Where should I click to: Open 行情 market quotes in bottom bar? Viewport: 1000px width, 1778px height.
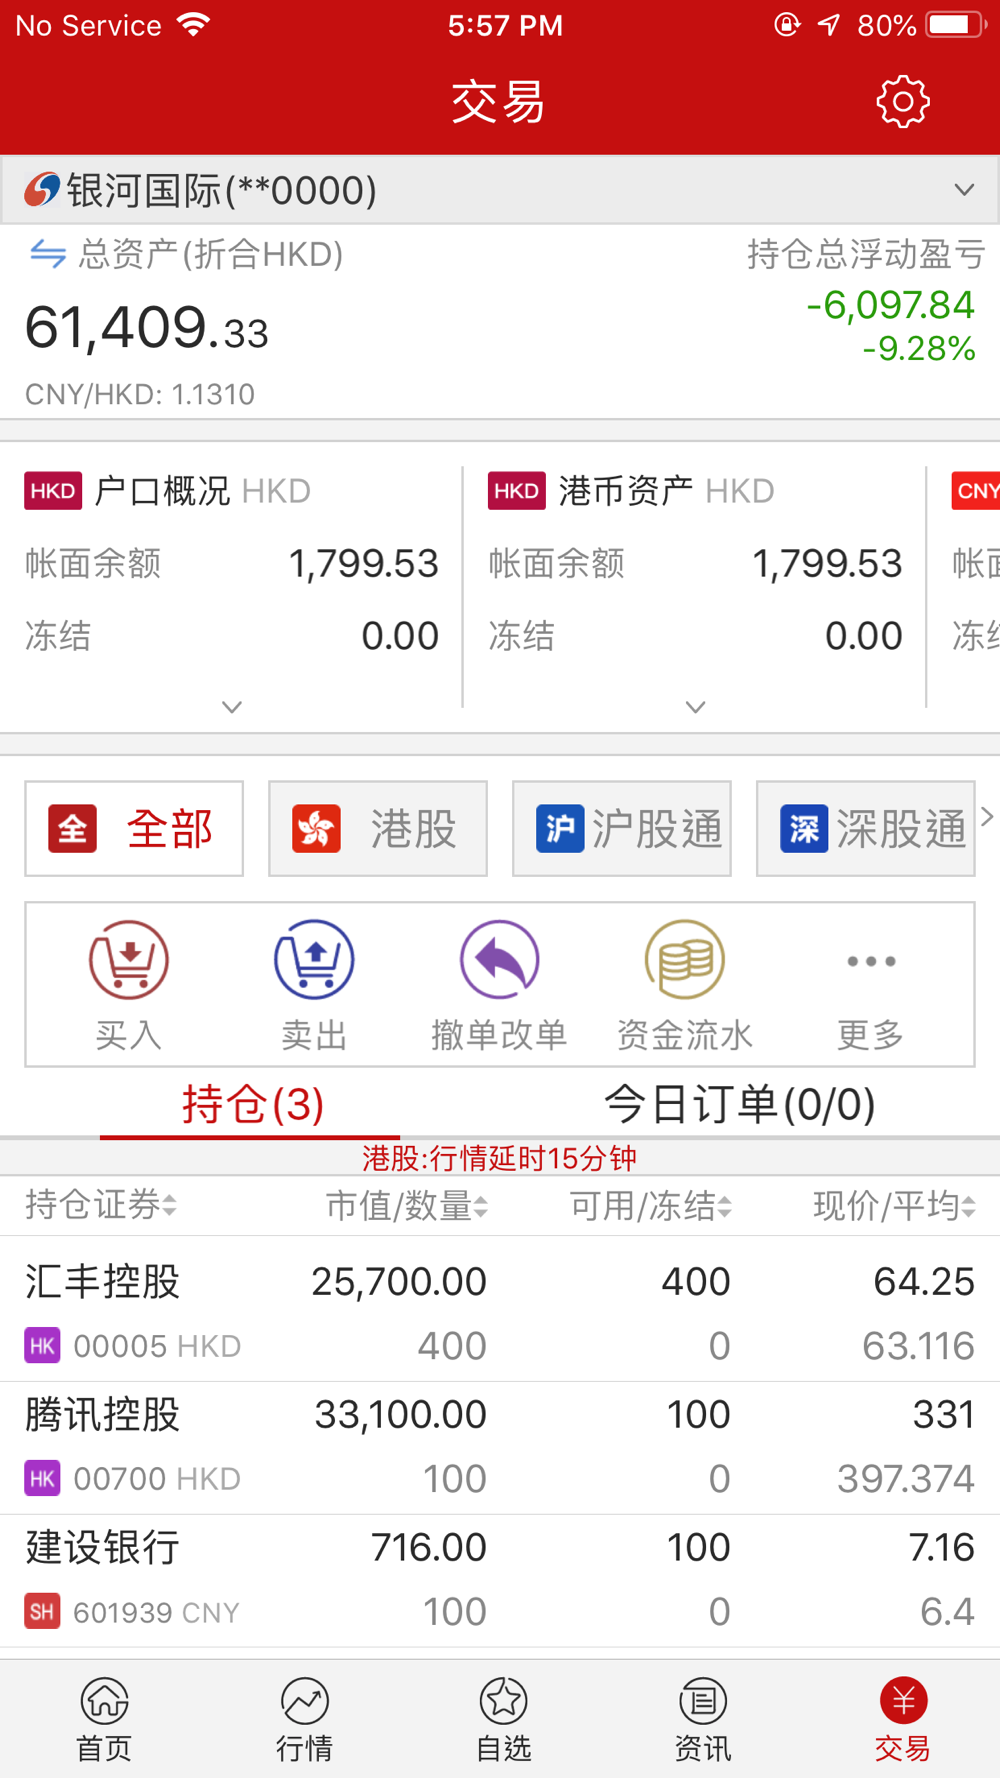click(x=304, y=1719)
